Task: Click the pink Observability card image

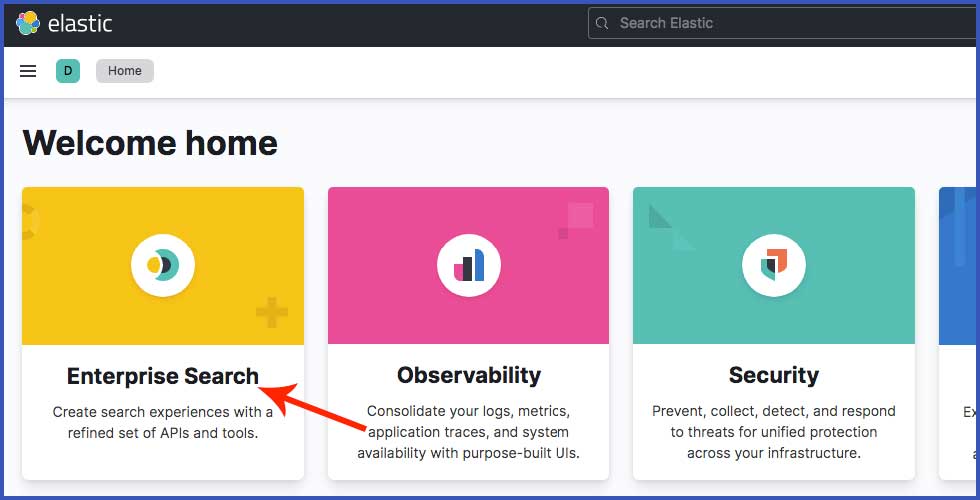Action: [469, 266]
